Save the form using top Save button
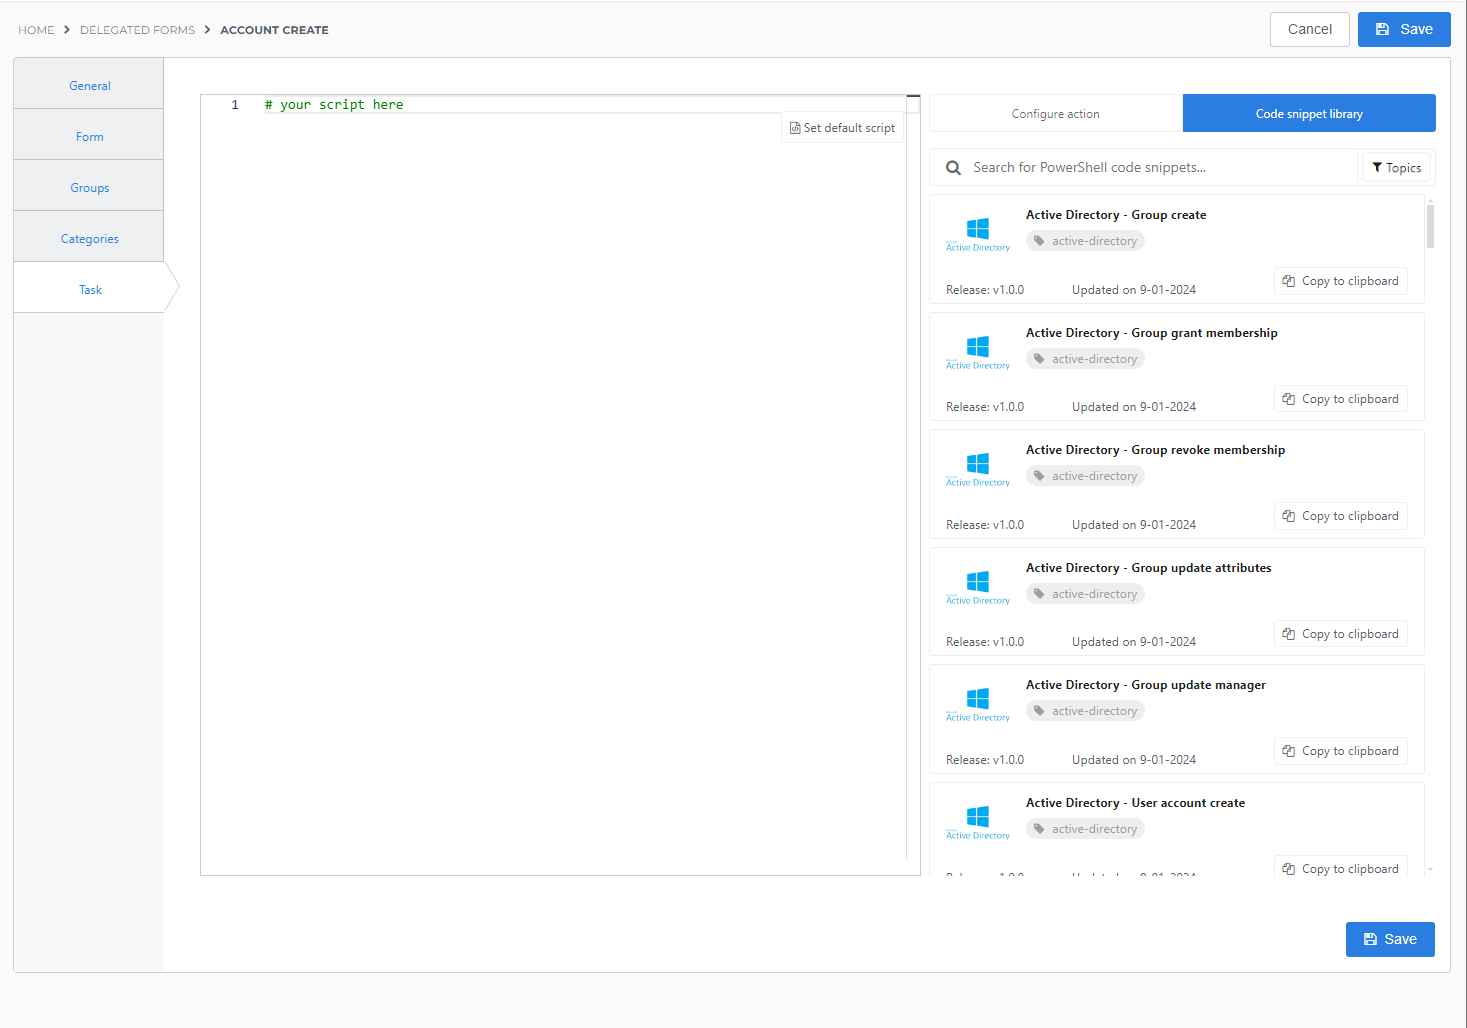The height and width of the screenshot is (1028, 1467). click(x=1404, y=29)
